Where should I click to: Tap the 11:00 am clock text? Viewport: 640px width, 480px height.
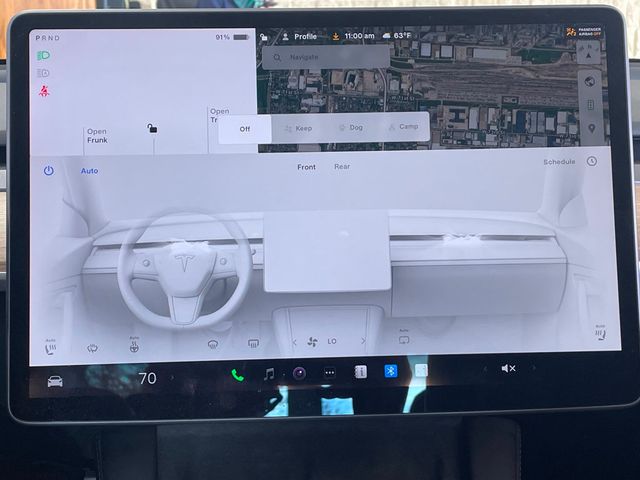(359, 36)
